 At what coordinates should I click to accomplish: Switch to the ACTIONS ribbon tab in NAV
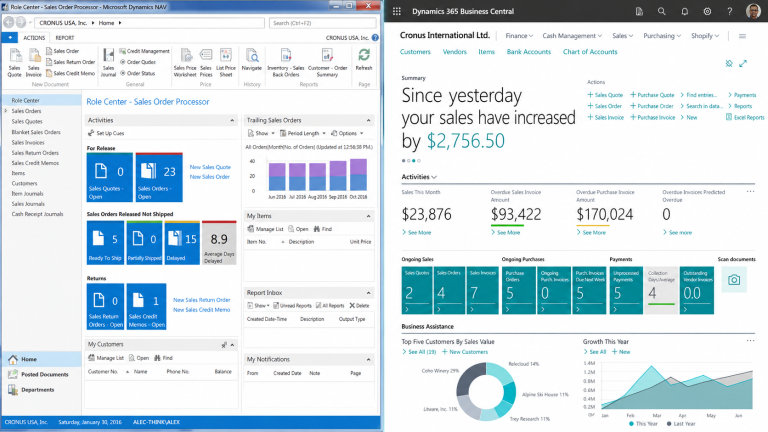click(34, 38)
